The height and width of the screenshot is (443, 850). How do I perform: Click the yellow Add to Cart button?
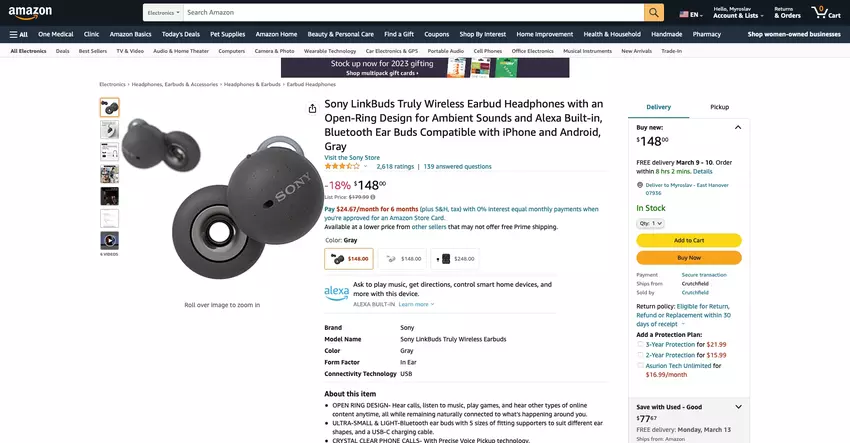pyautogui.click(x=689, y=240)
